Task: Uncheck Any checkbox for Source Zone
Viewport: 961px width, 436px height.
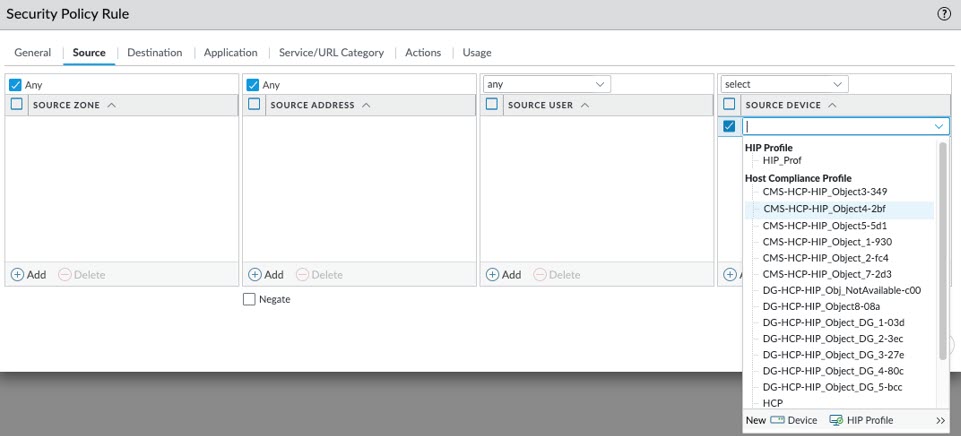Action: click(x=15, y=85)
